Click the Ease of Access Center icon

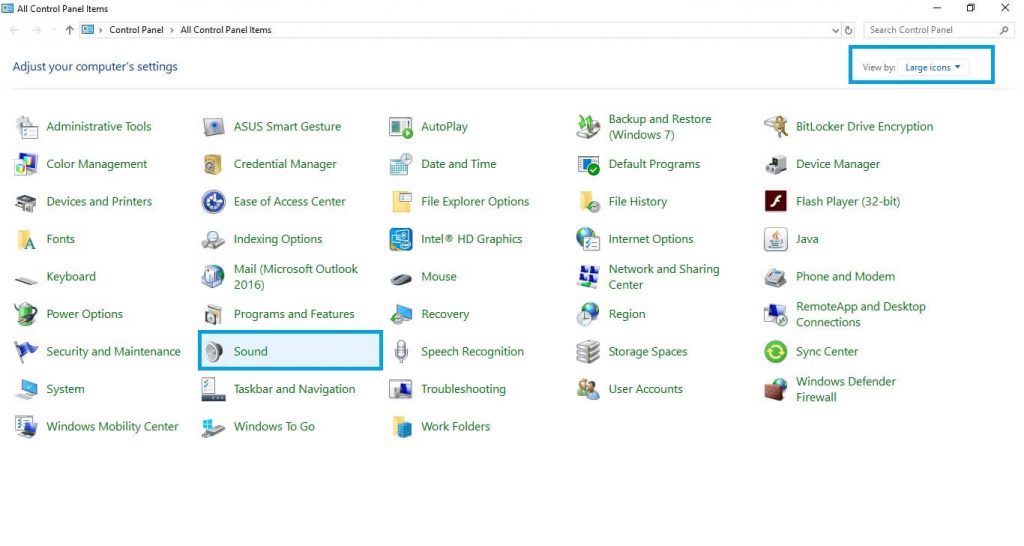coord(214,202)
